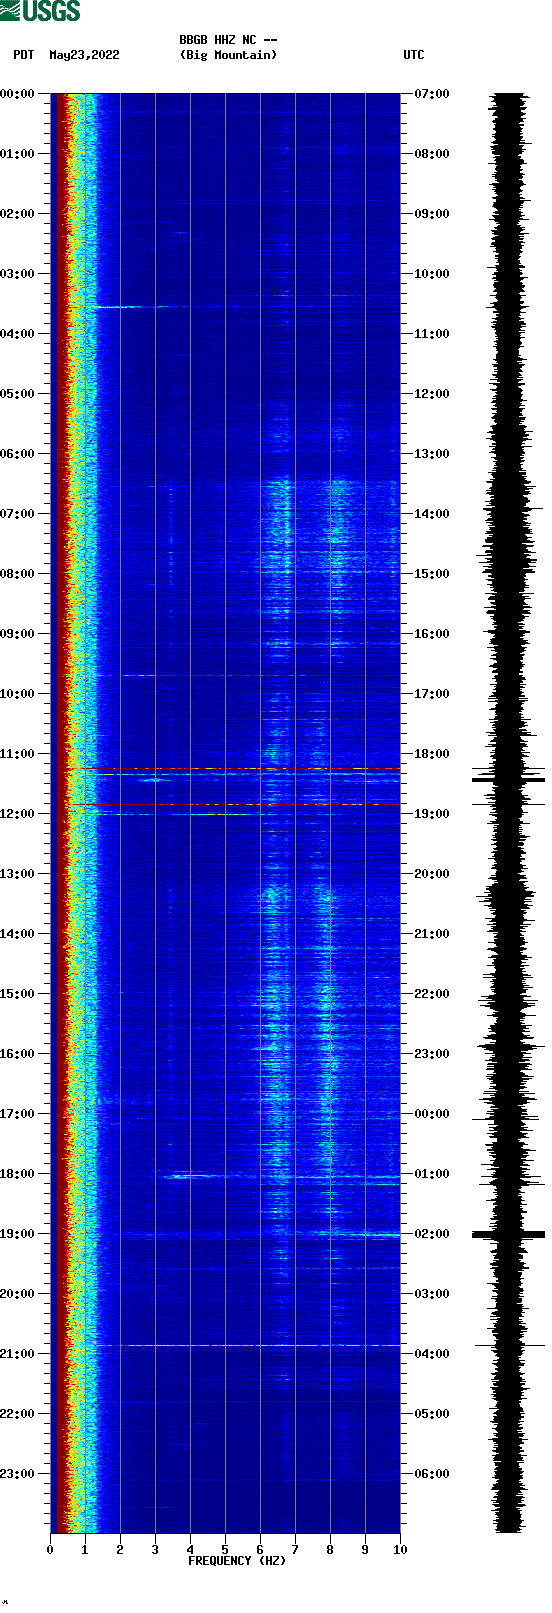Click the UTC time label '16:00'
Viewport: 552px width, 1613px height.
point(432,634)
